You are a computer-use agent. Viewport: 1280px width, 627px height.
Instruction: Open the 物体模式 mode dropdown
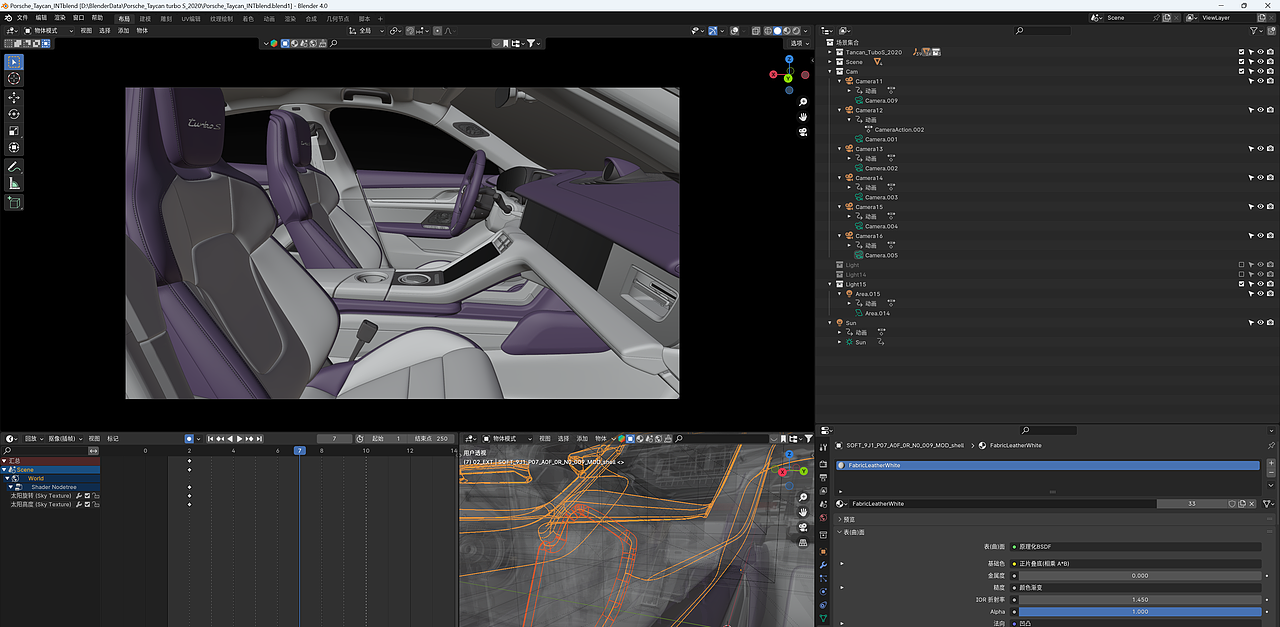pyautogui.click(x=46, y=31)
